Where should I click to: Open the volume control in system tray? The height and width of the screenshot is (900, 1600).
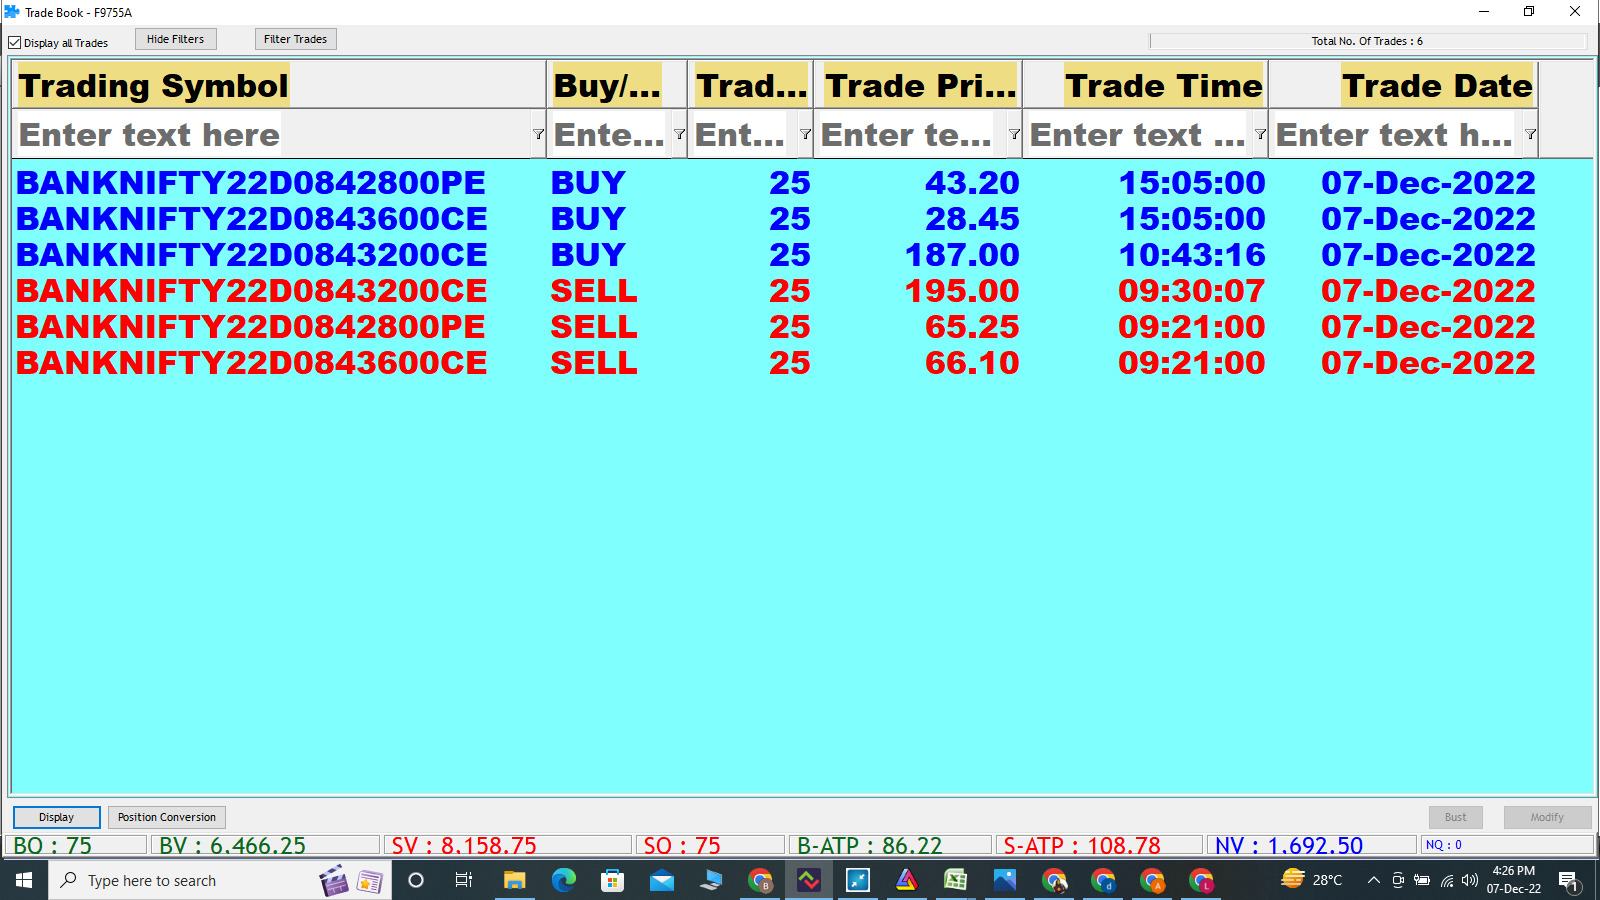pos(1469,880)
